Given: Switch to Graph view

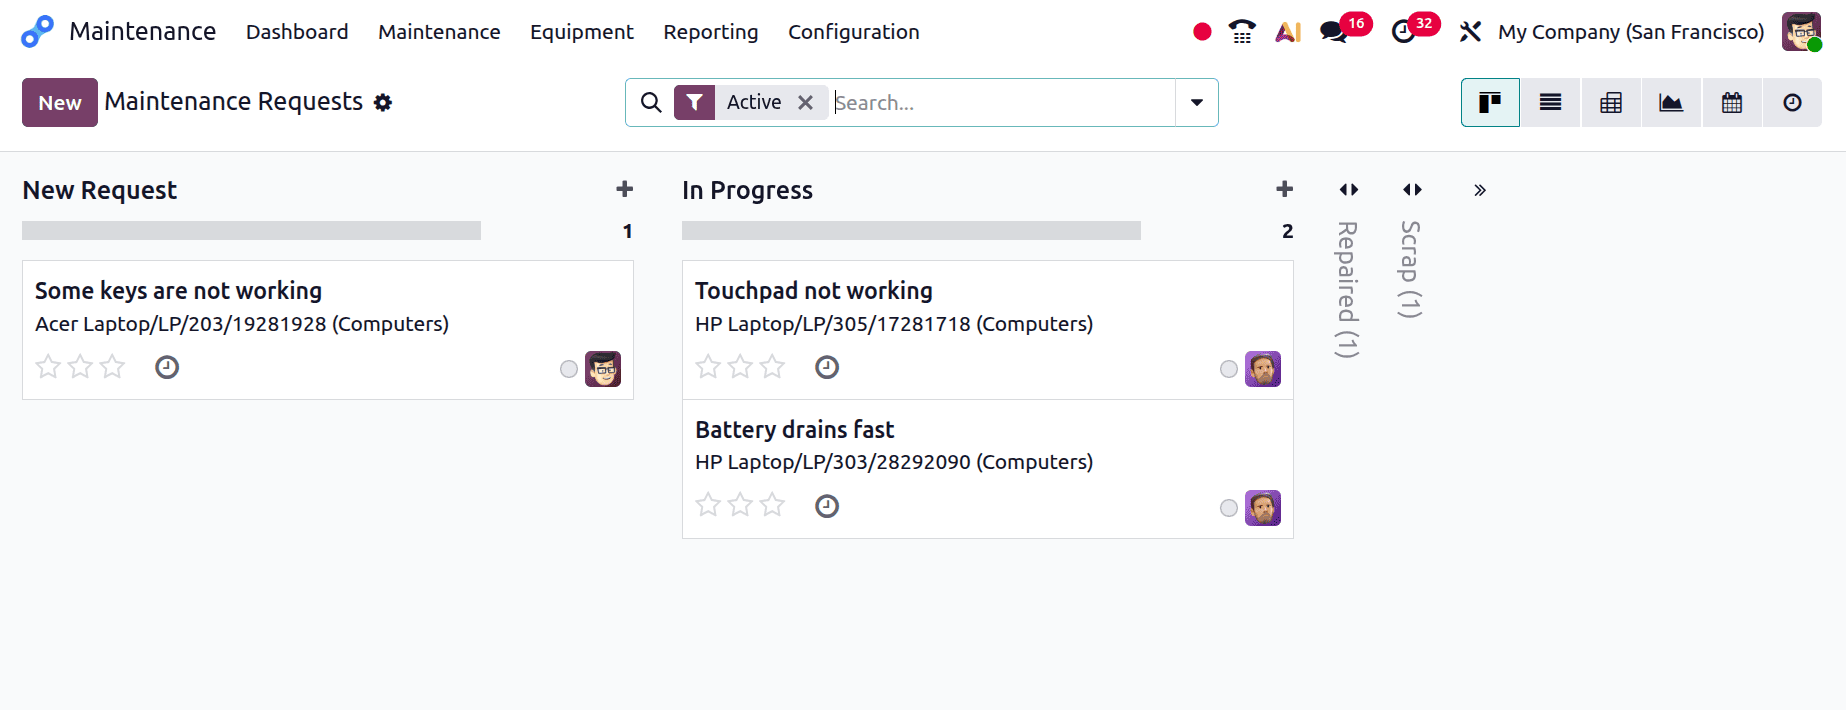Looking at the screenshot, I should 1671,102.
